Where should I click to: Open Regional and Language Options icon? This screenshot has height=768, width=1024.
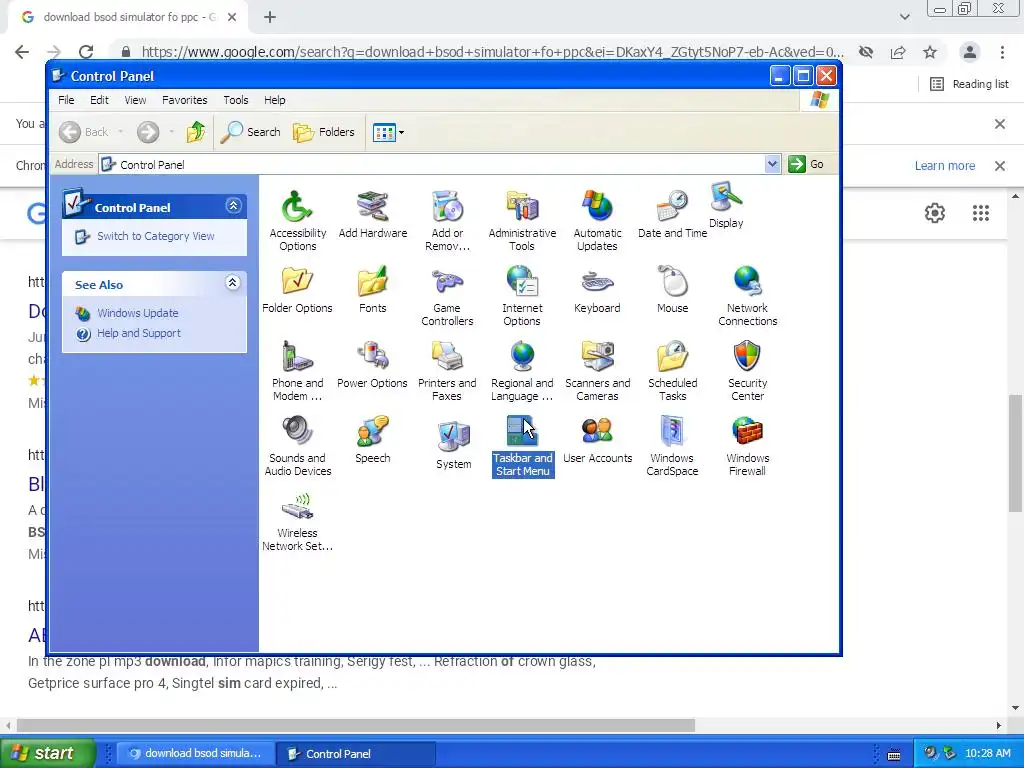pyautogui.click(x=522, y=371)
